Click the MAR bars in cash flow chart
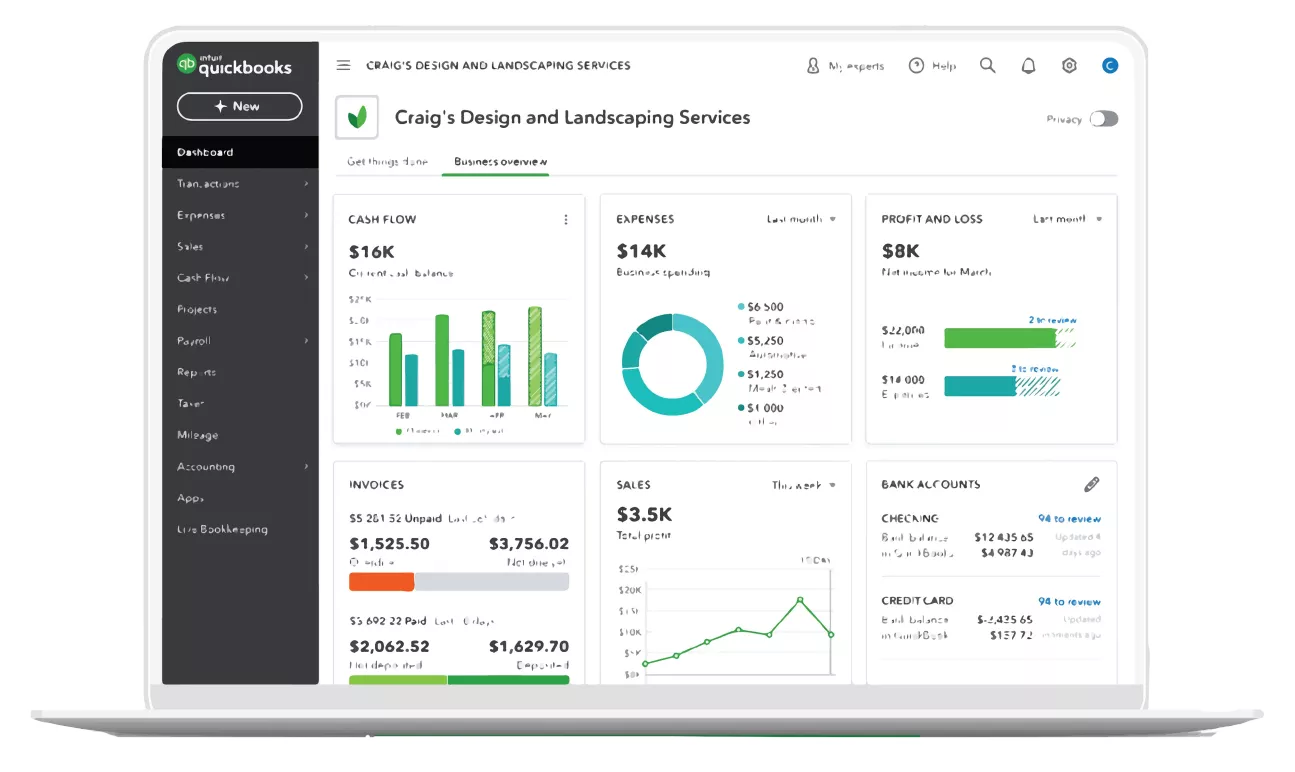 coord(449,359)
